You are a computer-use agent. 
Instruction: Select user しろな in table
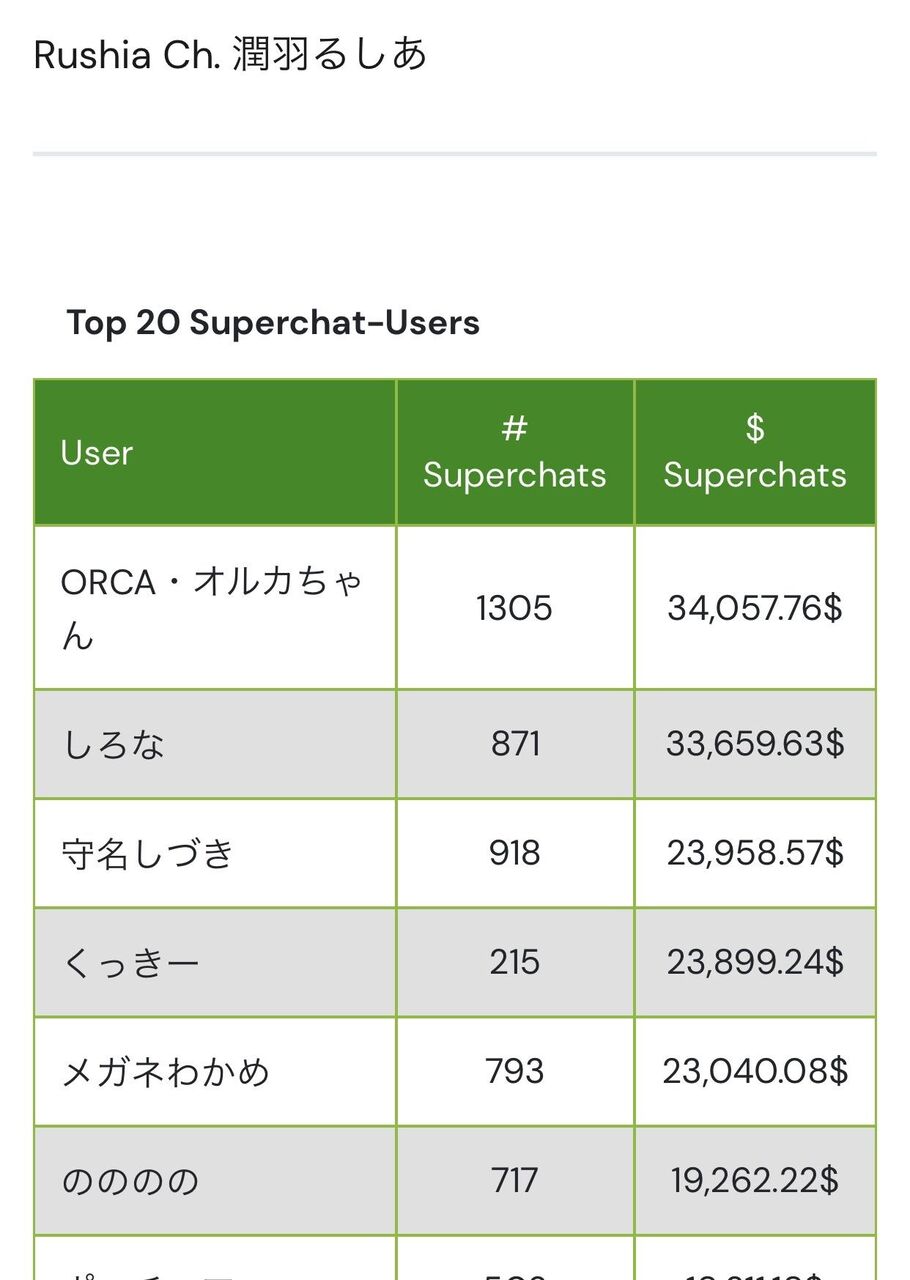pos(114,744)
